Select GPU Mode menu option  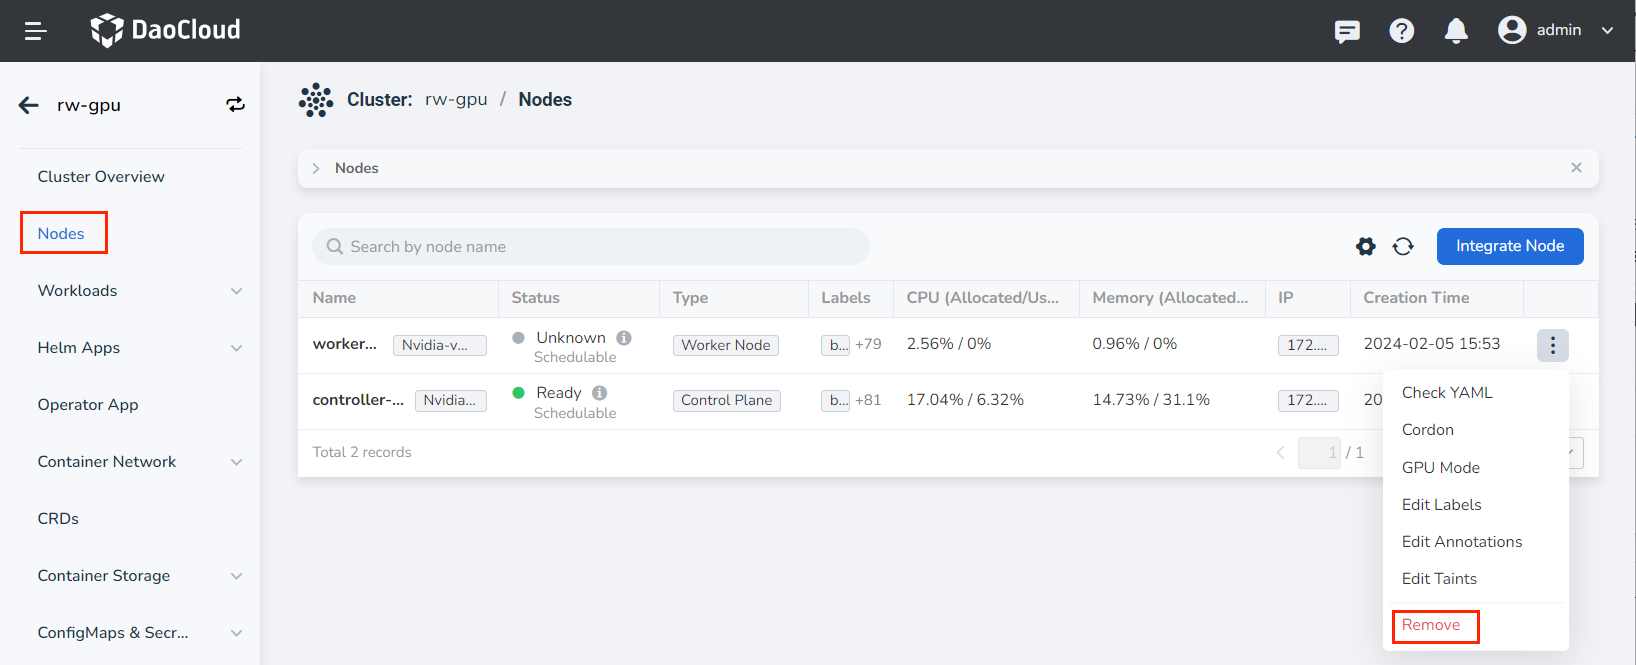(x=1440, y=468)
